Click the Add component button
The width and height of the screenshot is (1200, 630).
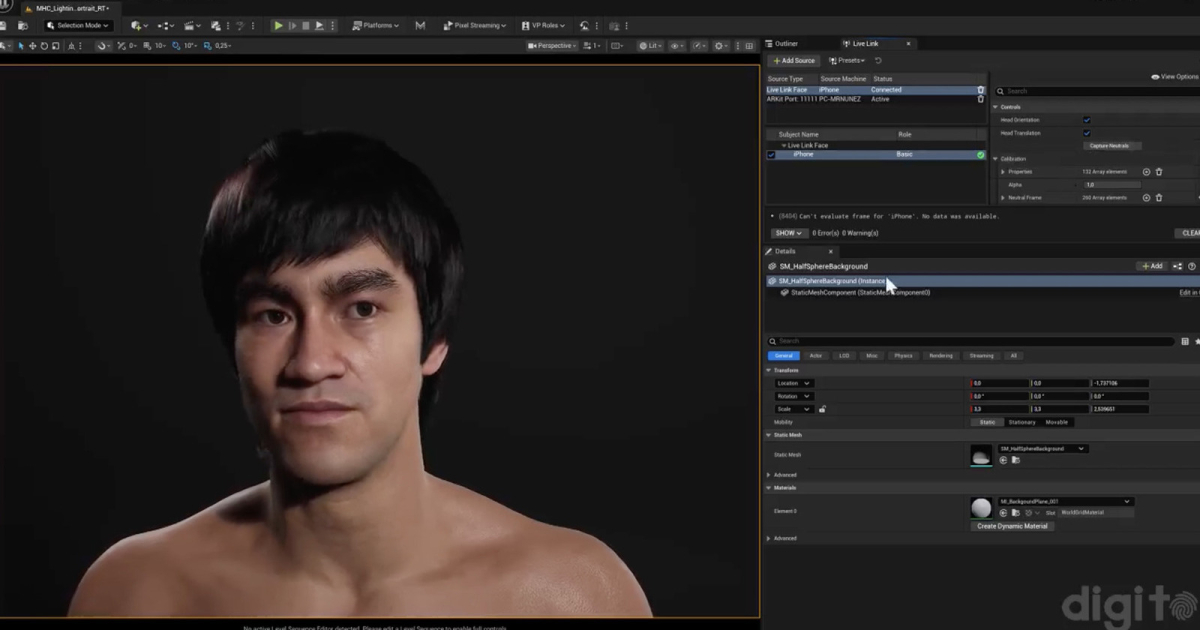click(x=1152, y=267)
